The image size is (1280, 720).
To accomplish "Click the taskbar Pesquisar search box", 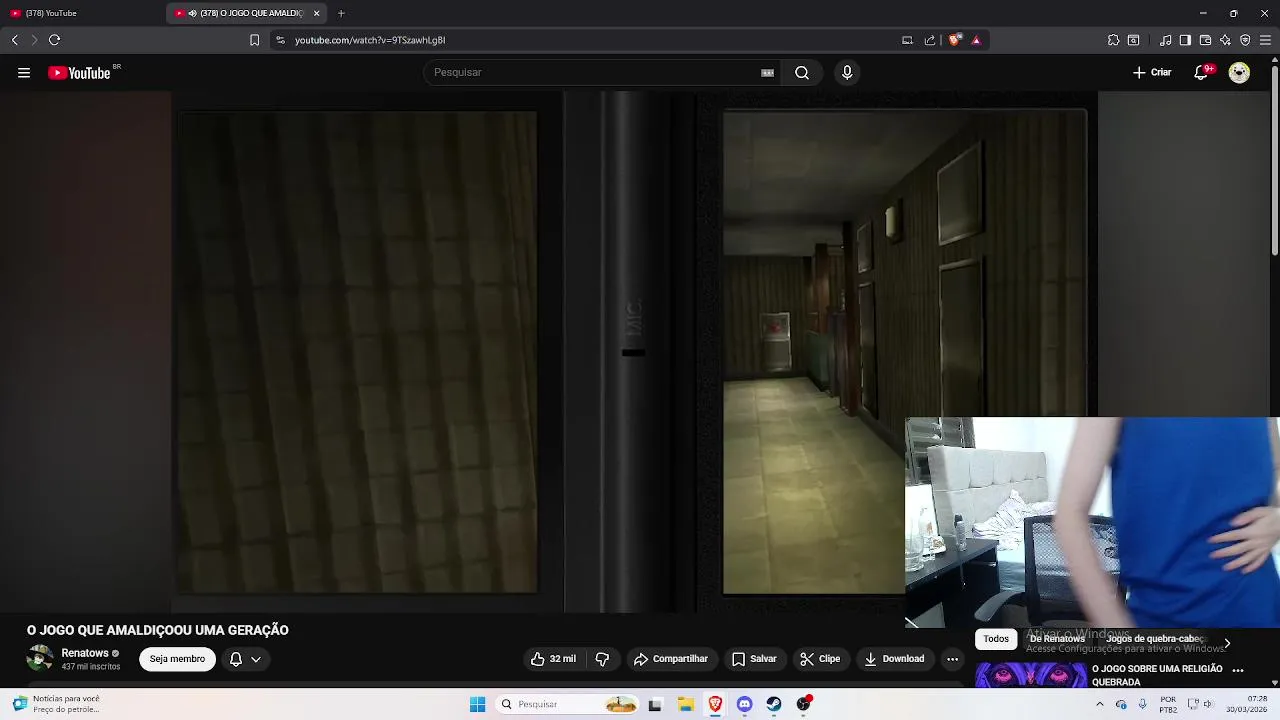I will point(568,704).
